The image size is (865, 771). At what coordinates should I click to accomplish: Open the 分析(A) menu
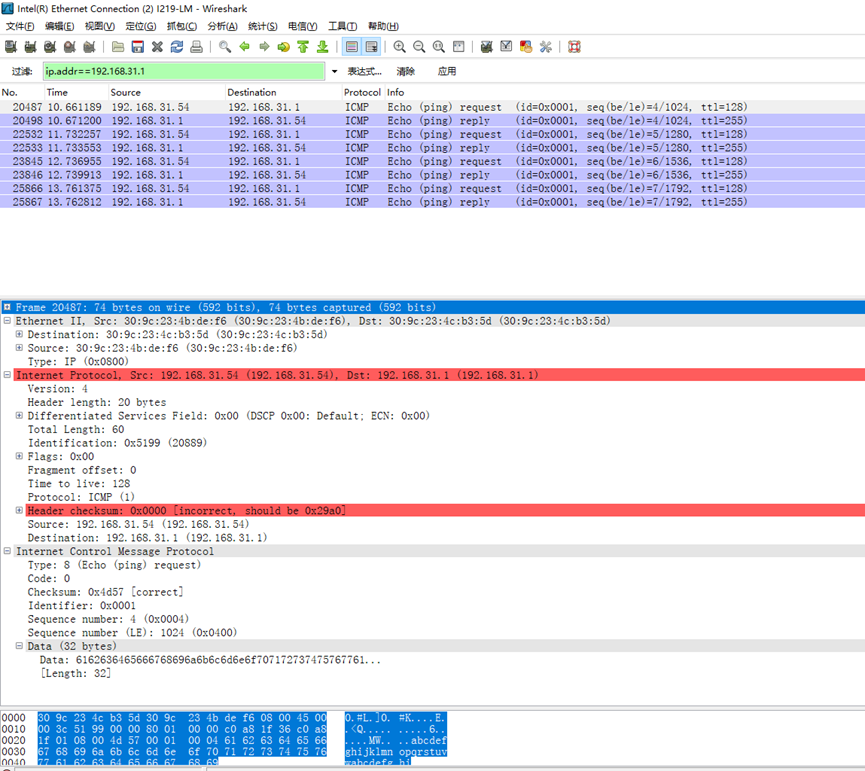(x=222, y=26)
